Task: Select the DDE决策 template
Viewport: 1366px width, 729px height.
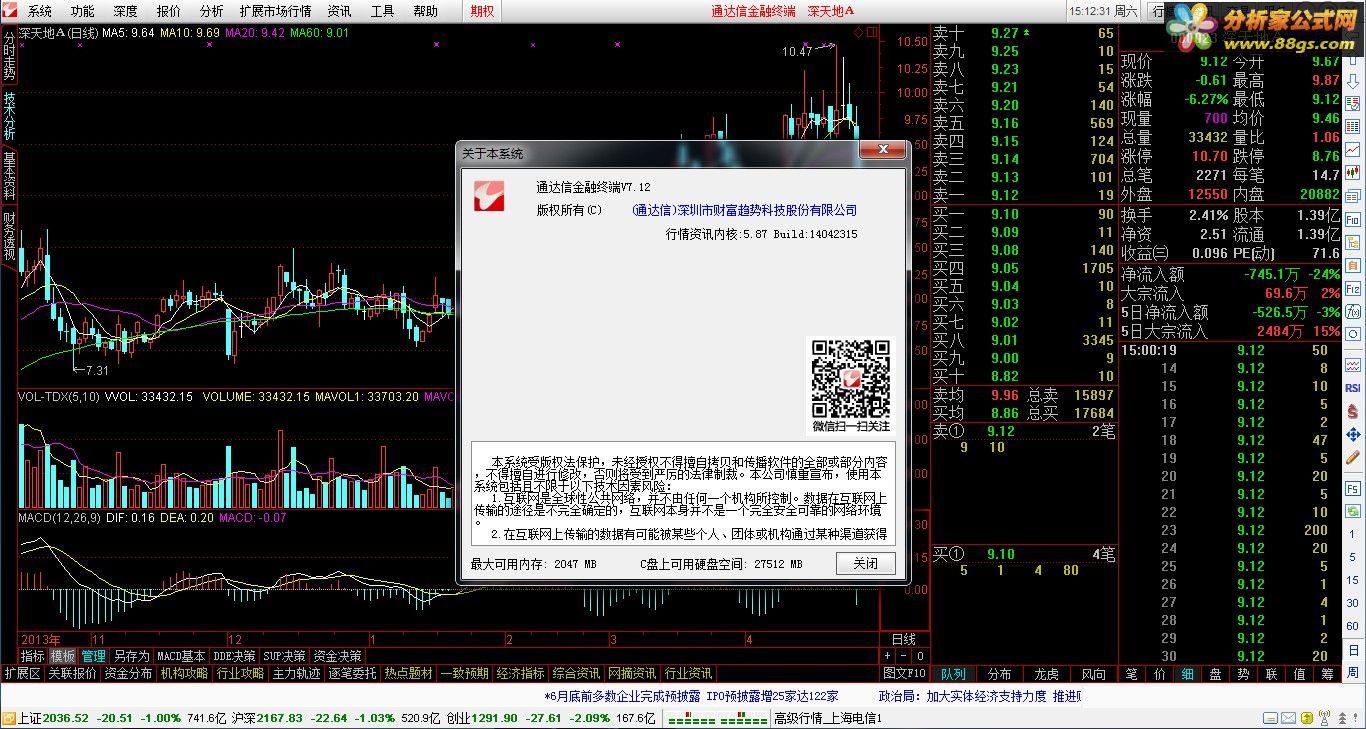Action: tap(234, 656)
